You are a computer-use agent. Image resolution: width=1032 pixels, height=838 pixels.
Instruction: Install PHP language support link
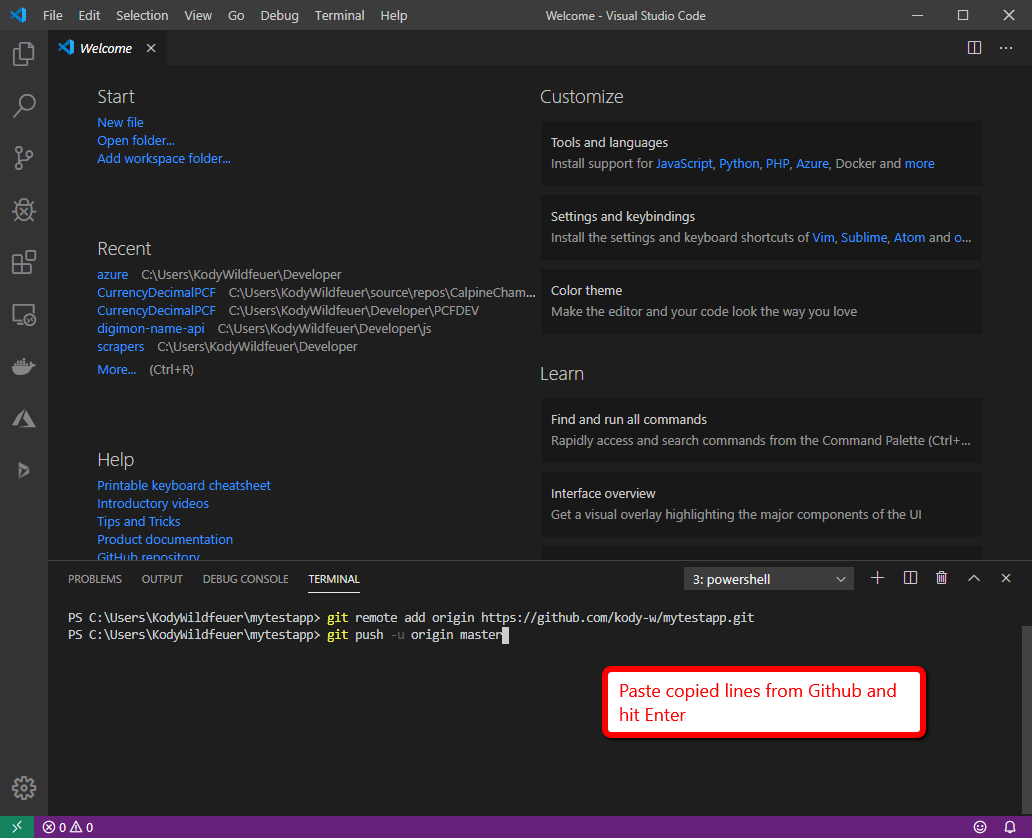[777, 163]
